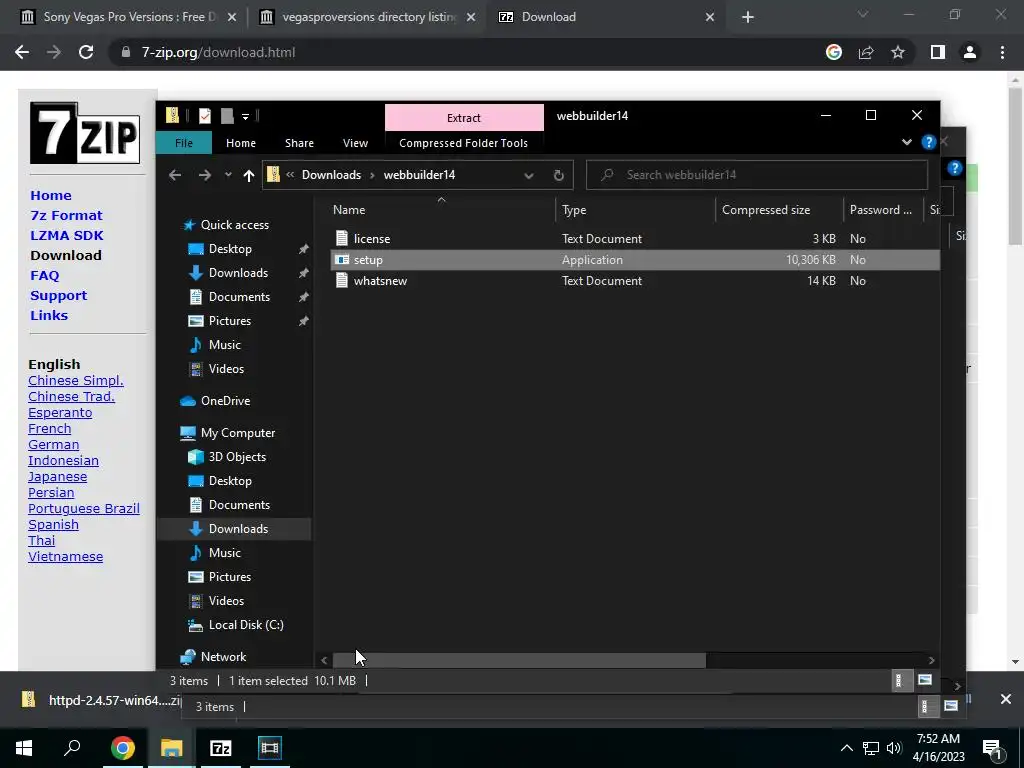The height and width of the screenshot is (768, 1024).
Task: Expand the address bar history dropdown
Action: click(528, 175)
